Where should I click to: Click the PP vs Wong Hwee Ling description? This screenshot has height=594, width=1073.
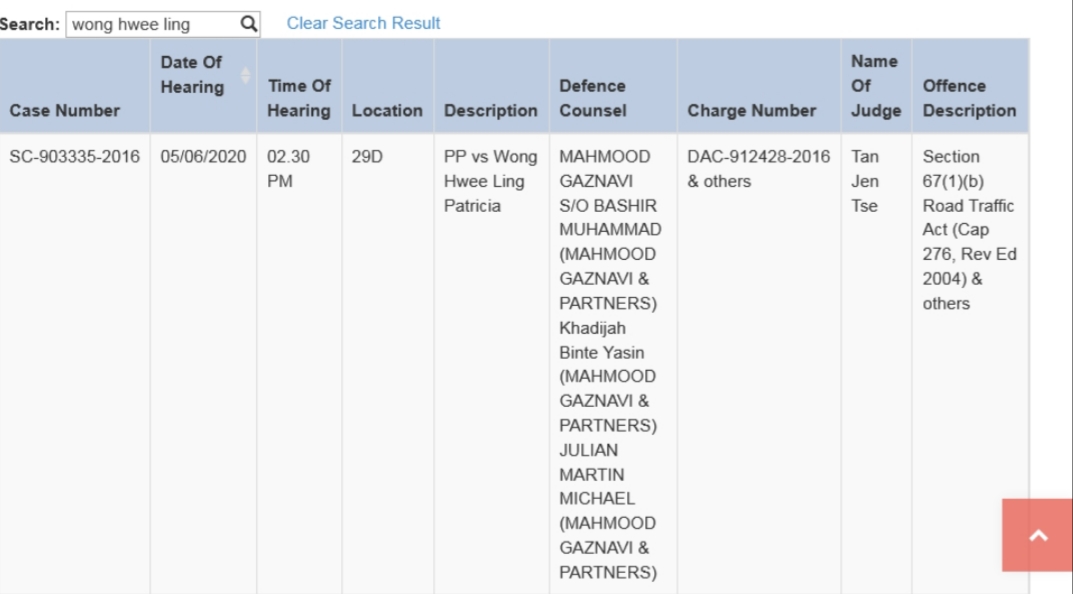(x=490, y=181)
